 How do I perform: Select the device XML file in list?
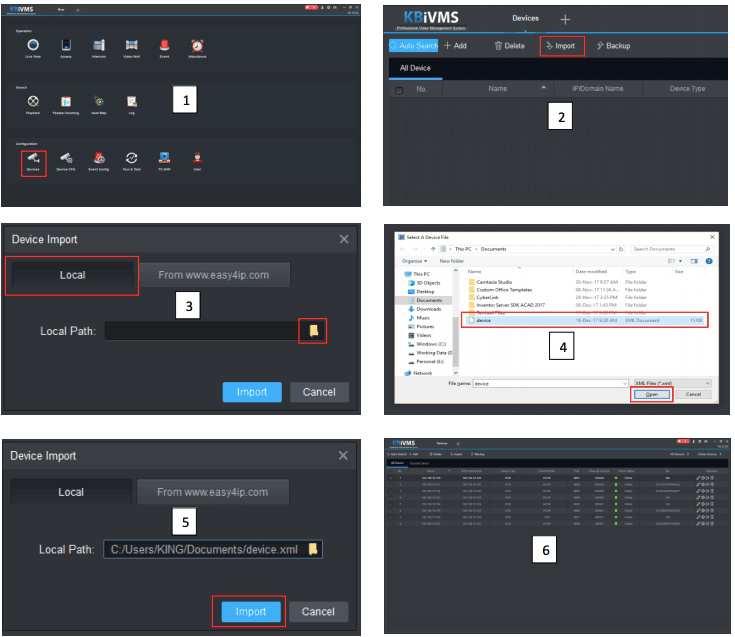[x=484, y=320]
